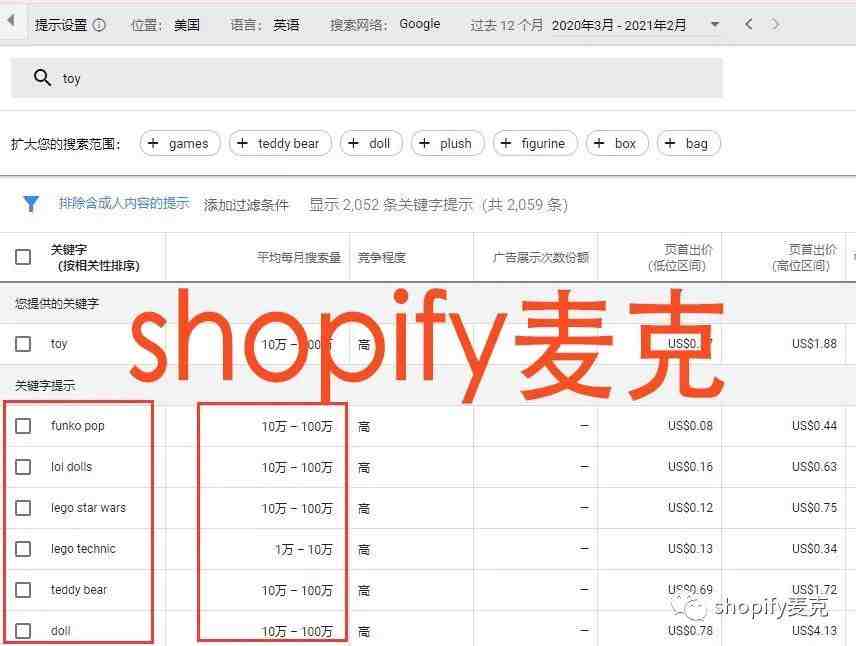The image size is (856, 646).
Task: Click the results count 显示 2,052 条关键字提示
Action: click(391, 205)
